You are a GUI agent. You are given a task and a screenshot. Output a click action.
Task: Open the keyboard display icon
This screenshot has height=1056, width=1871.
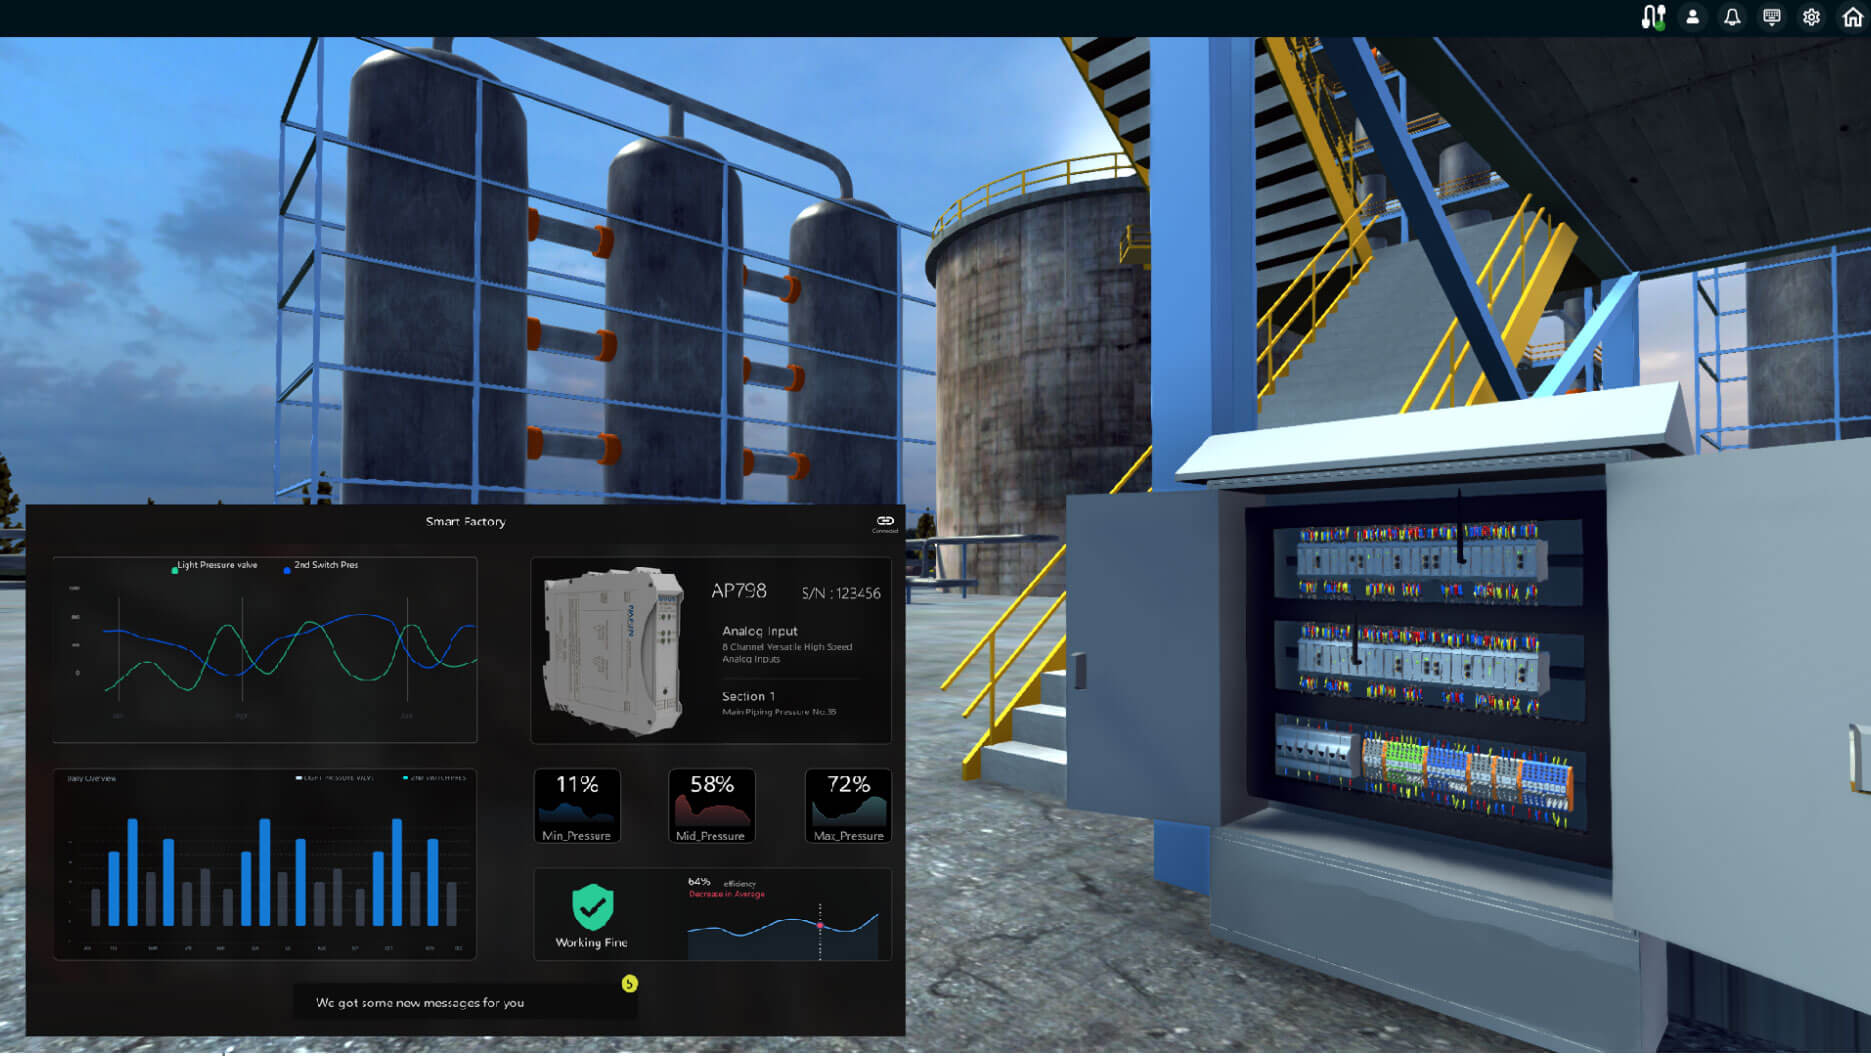pos(1771,17)
